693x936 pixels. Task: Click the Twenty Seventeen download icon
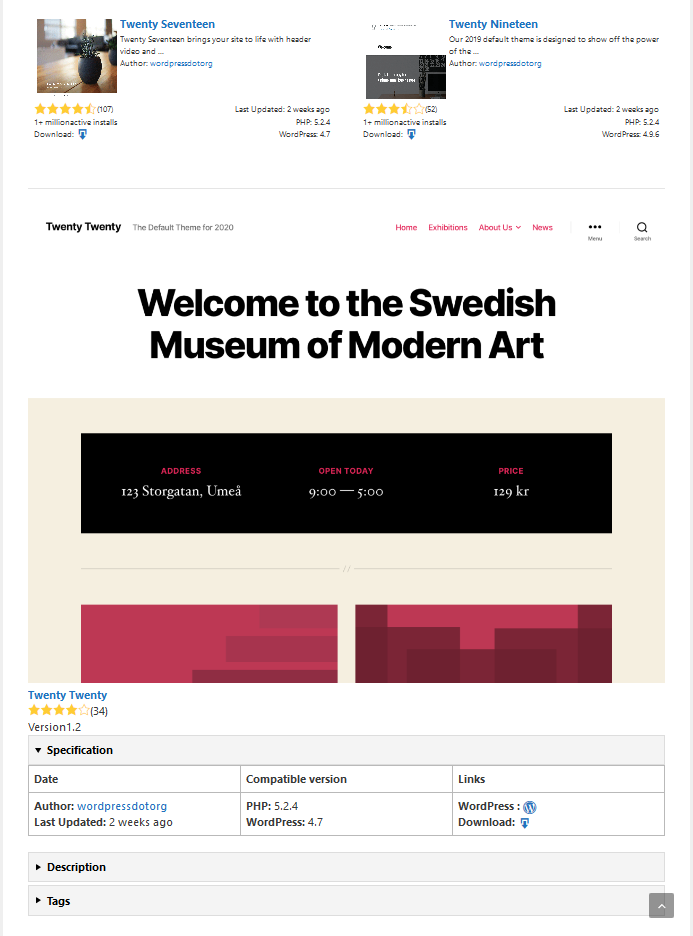coord(82,134)
